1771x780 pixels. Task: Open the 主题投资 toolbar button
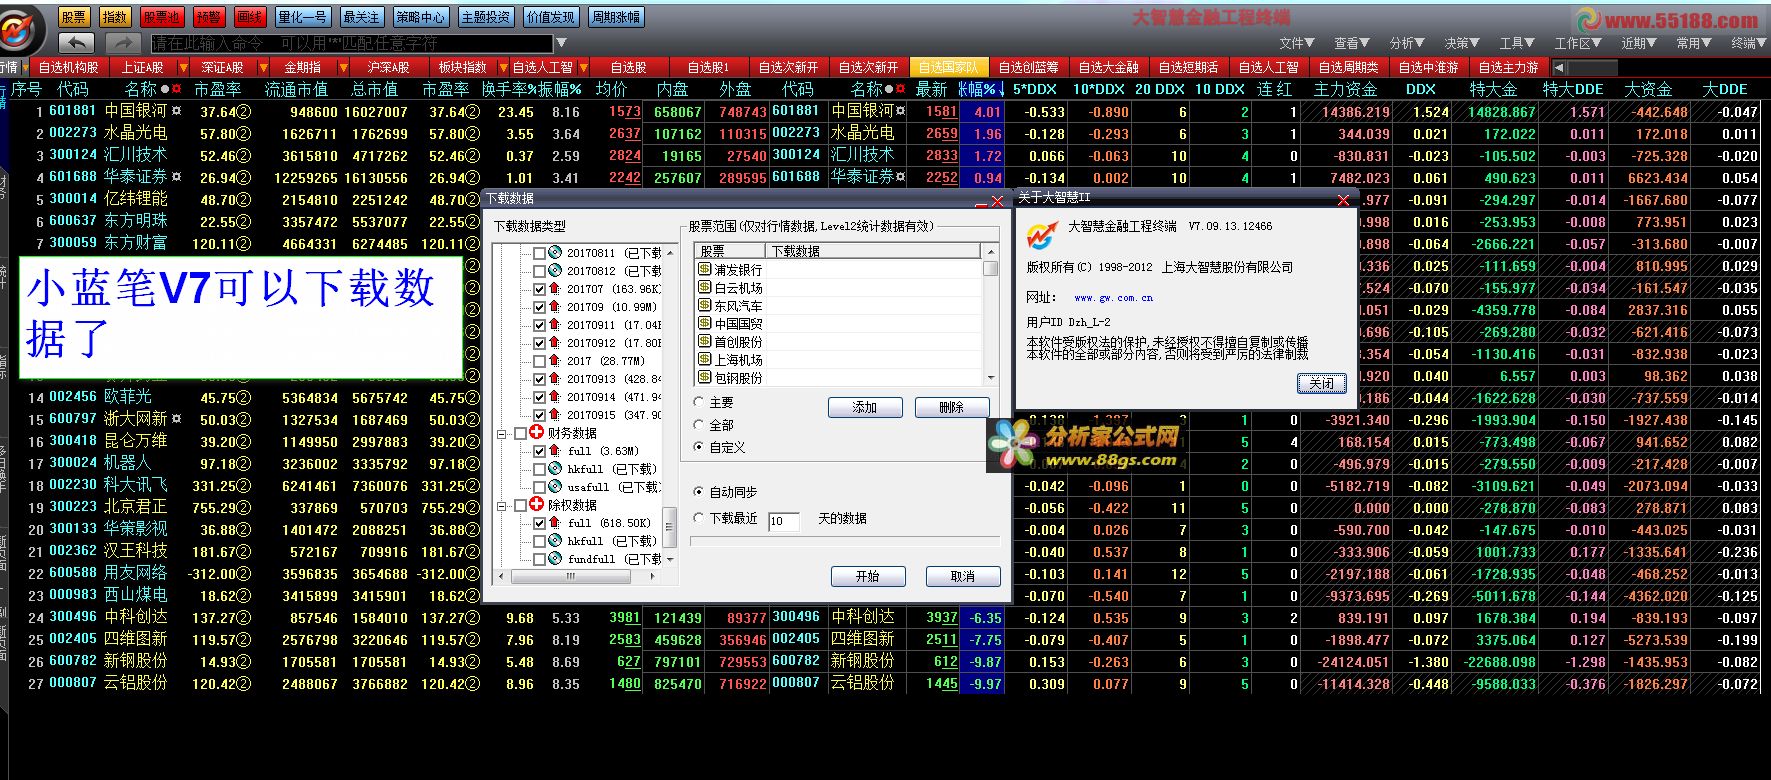(486, 17)
